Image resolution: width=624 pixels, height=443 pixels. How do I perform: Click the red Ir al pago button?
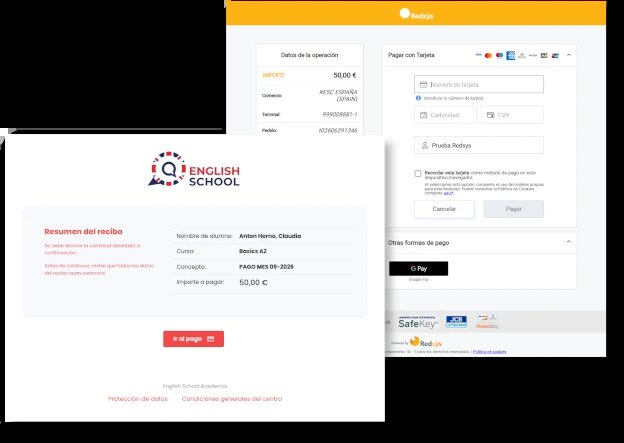pos(193,339)
